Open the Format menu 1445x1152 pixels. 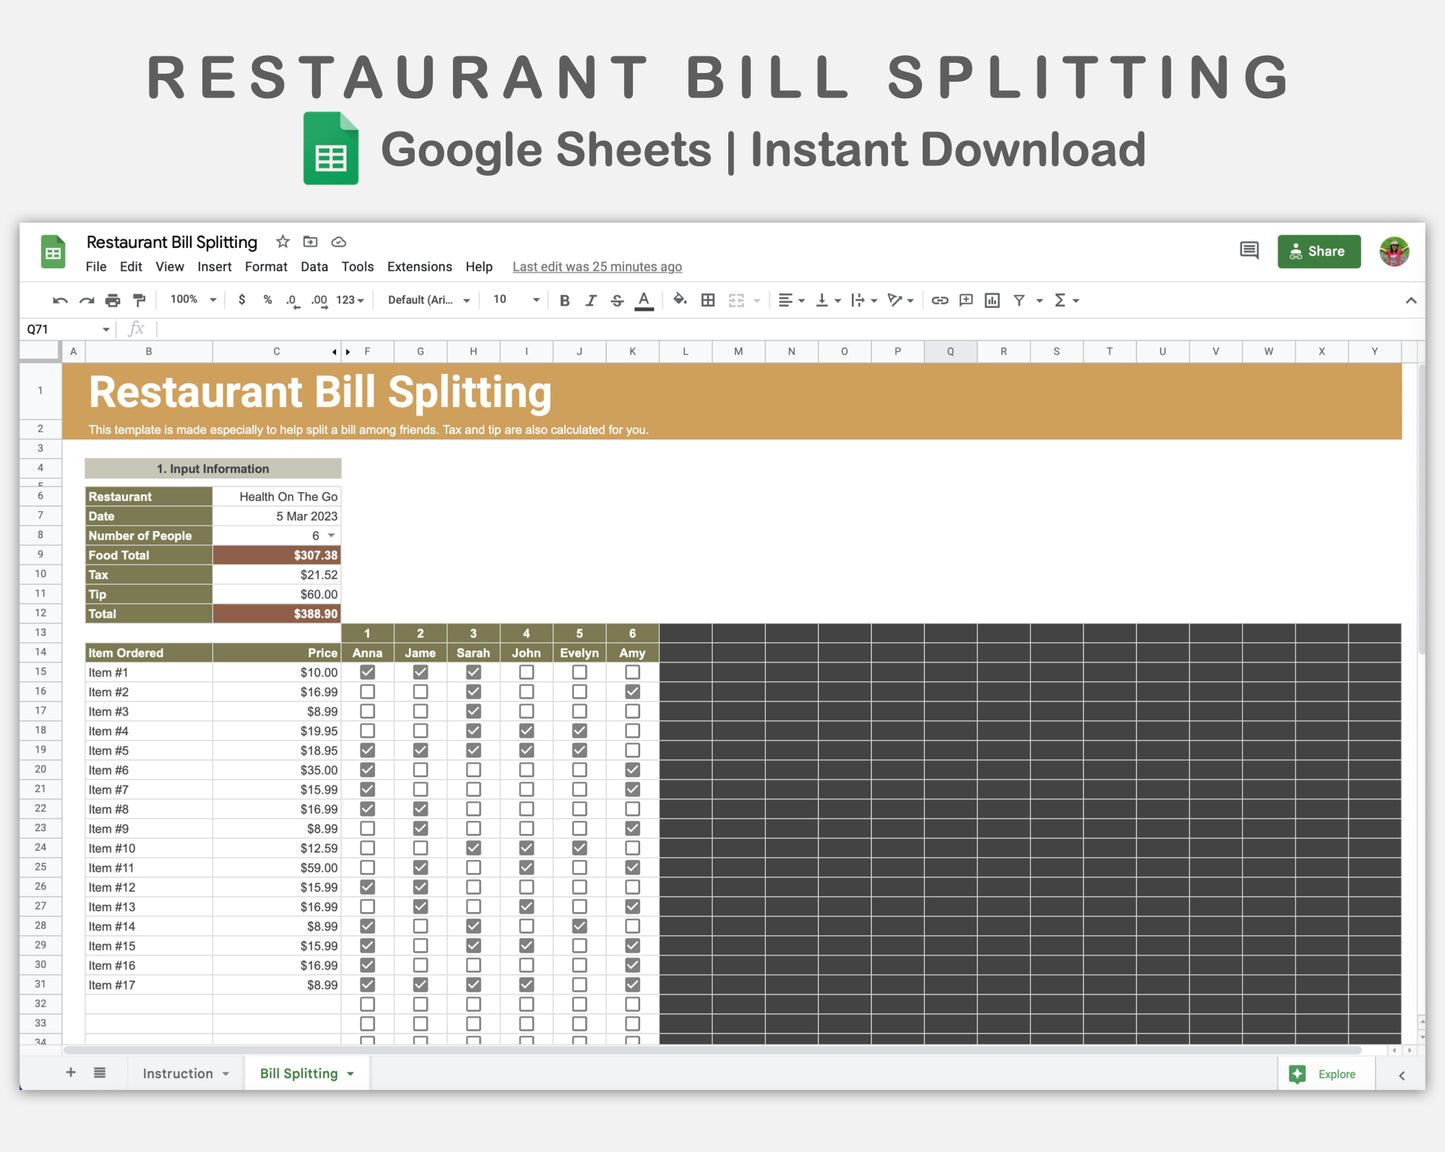[265, 267]
